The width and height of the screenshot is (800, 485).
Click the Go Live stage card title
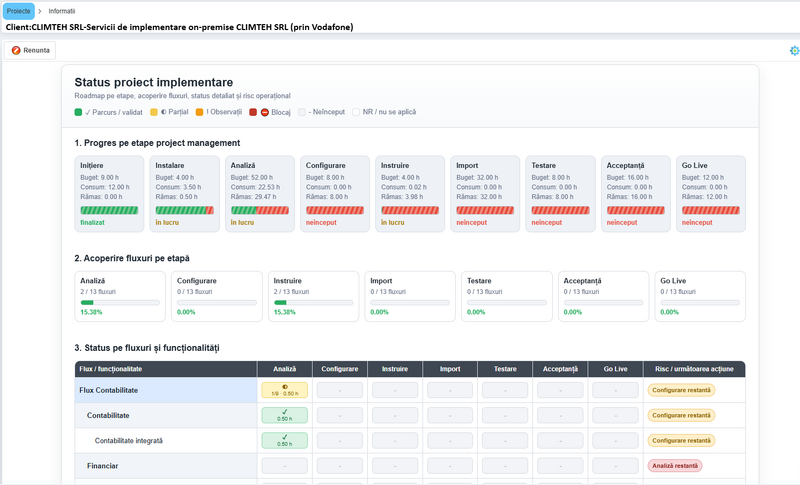click(x=694, y=165)
